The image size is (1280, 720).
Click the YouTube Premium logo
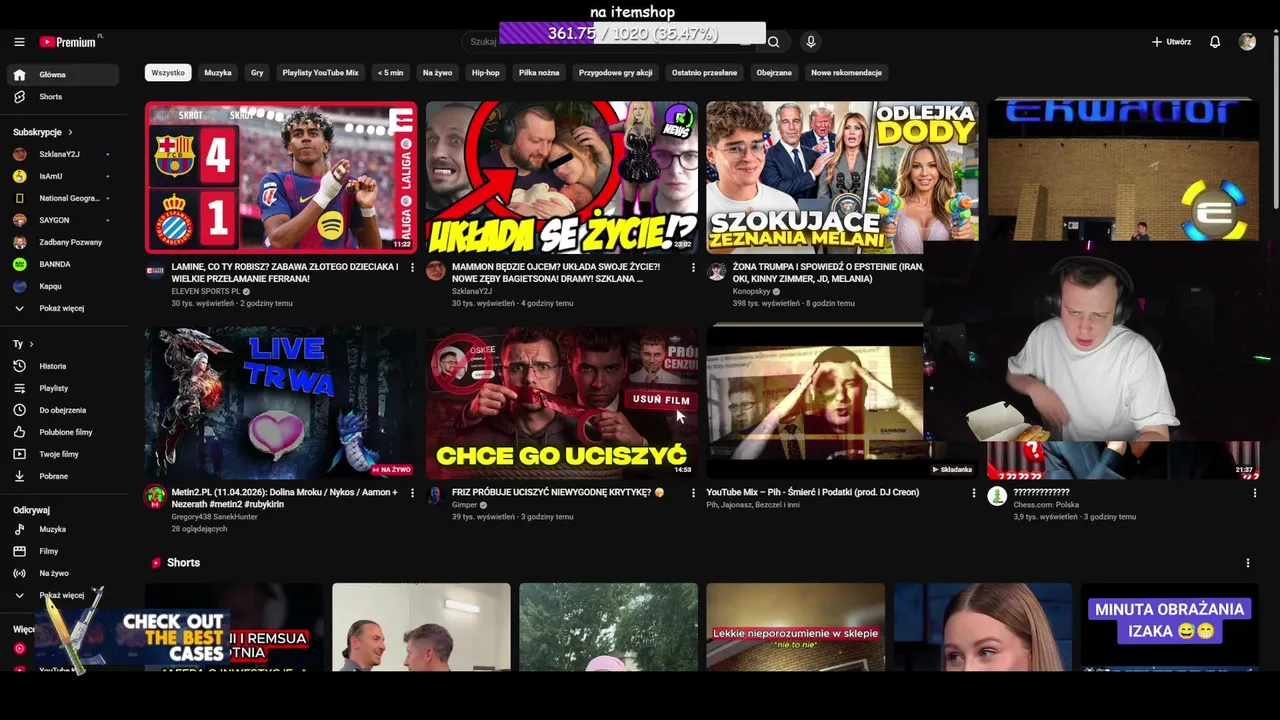(x=70, y=42)
